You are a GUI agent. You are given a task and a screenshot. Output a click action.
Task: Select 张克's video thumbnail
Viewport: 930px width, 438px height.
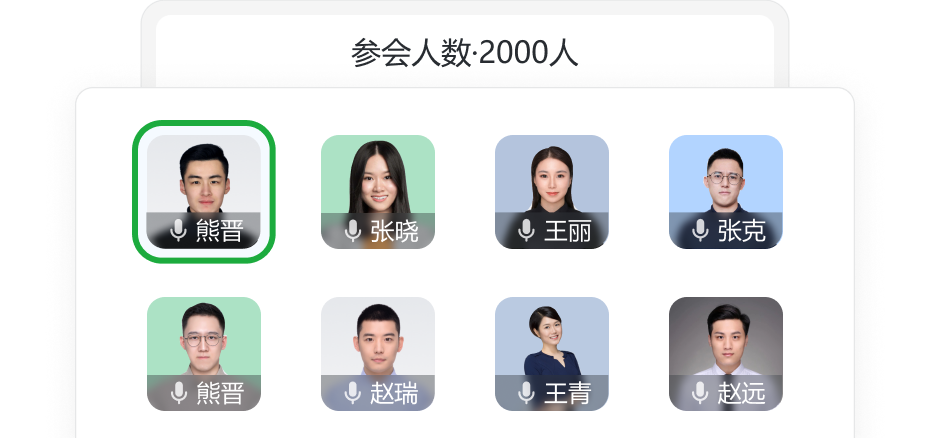[726, 192]
